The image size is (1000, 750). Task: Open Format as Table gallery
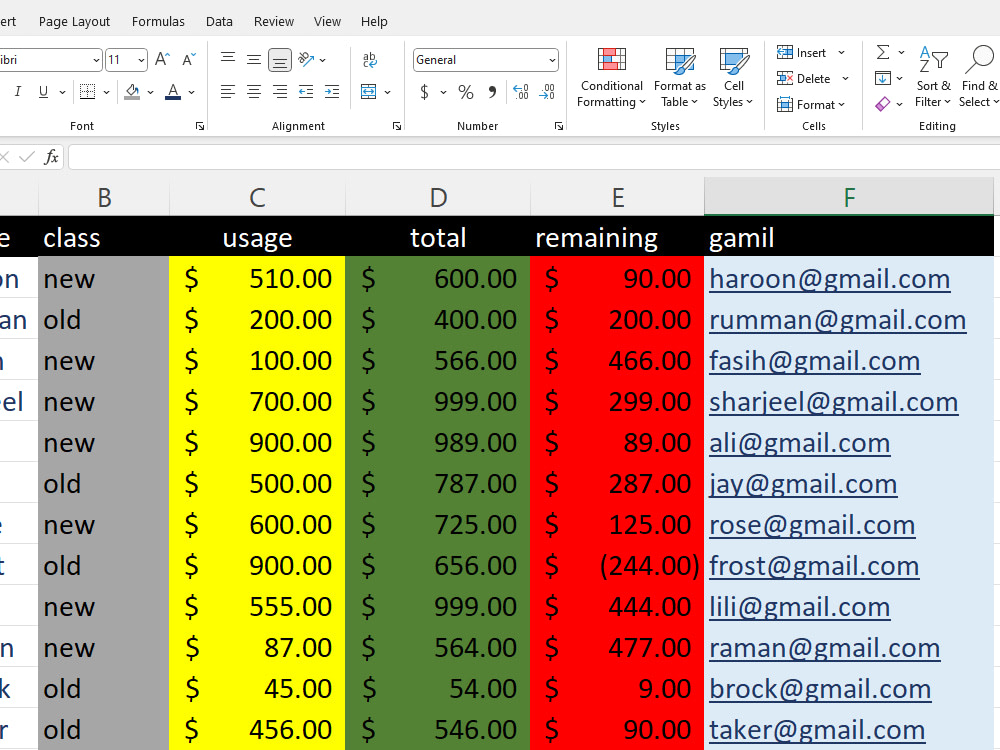pyautogui.click(x=680, y=78)
